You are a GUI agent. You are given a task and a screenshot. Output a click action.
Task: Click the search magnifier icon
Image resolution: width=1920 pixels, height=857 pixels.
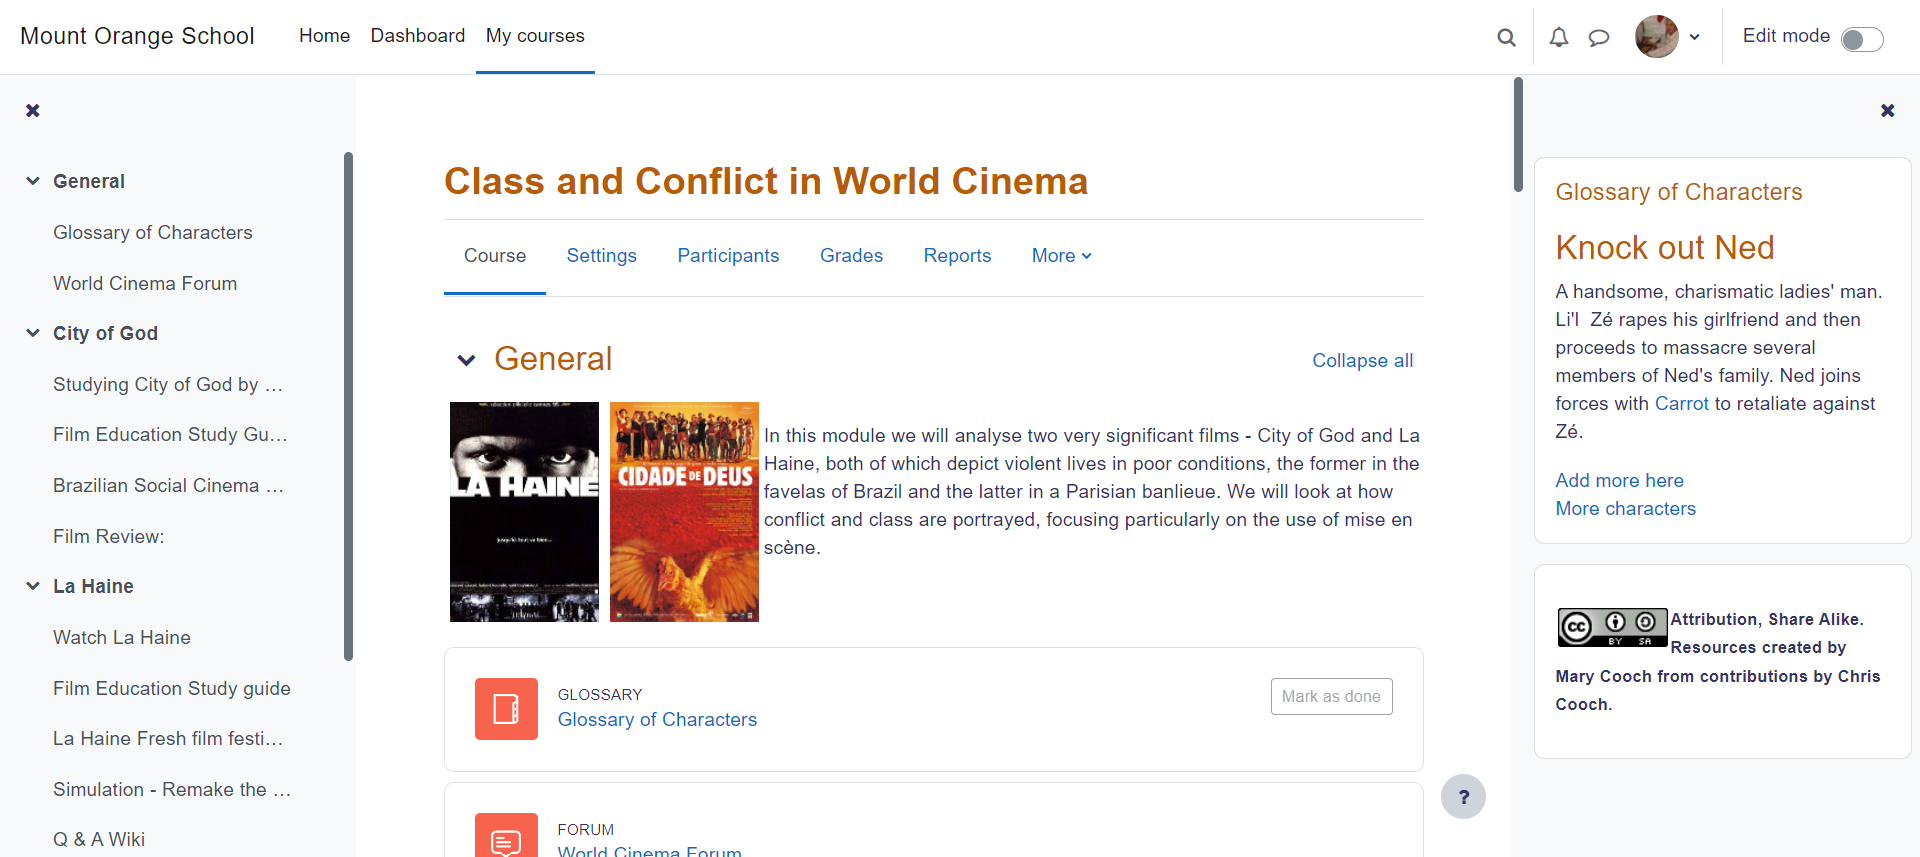[x=1506, y=38]
